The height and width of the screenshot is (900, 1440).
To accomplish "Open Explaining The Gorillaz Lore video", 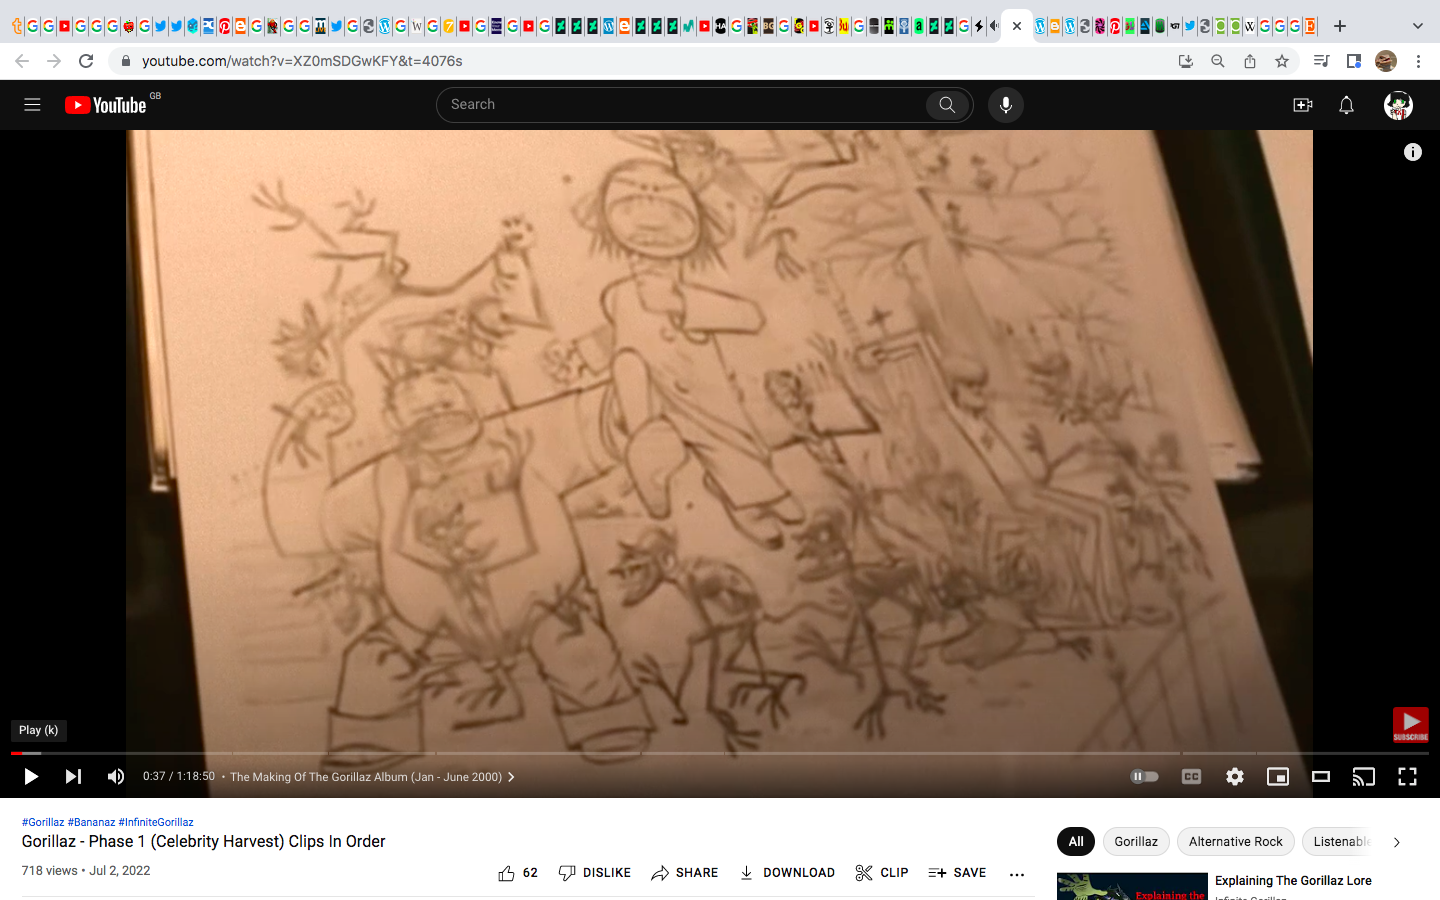I will pyautogui.click(x=1293, y=881).
